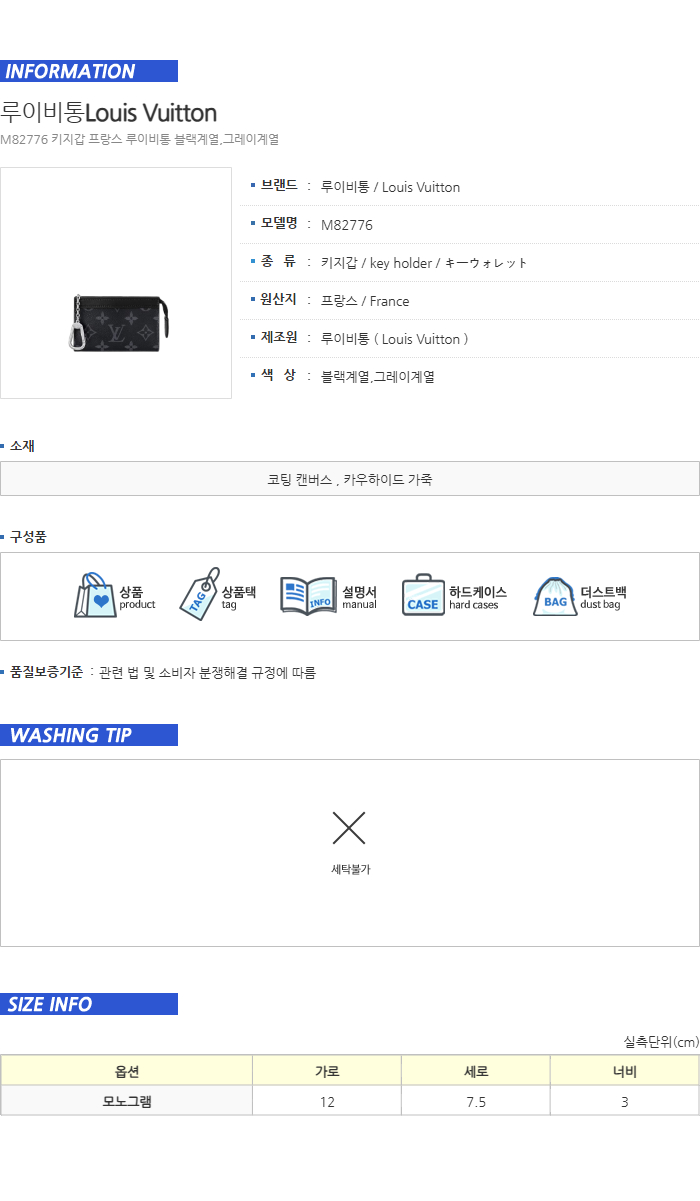This screenshot has width=700, height=1201.
Task: Select the WASHING TIP section header
Action: pyautogui.click(x=89, y=735)
